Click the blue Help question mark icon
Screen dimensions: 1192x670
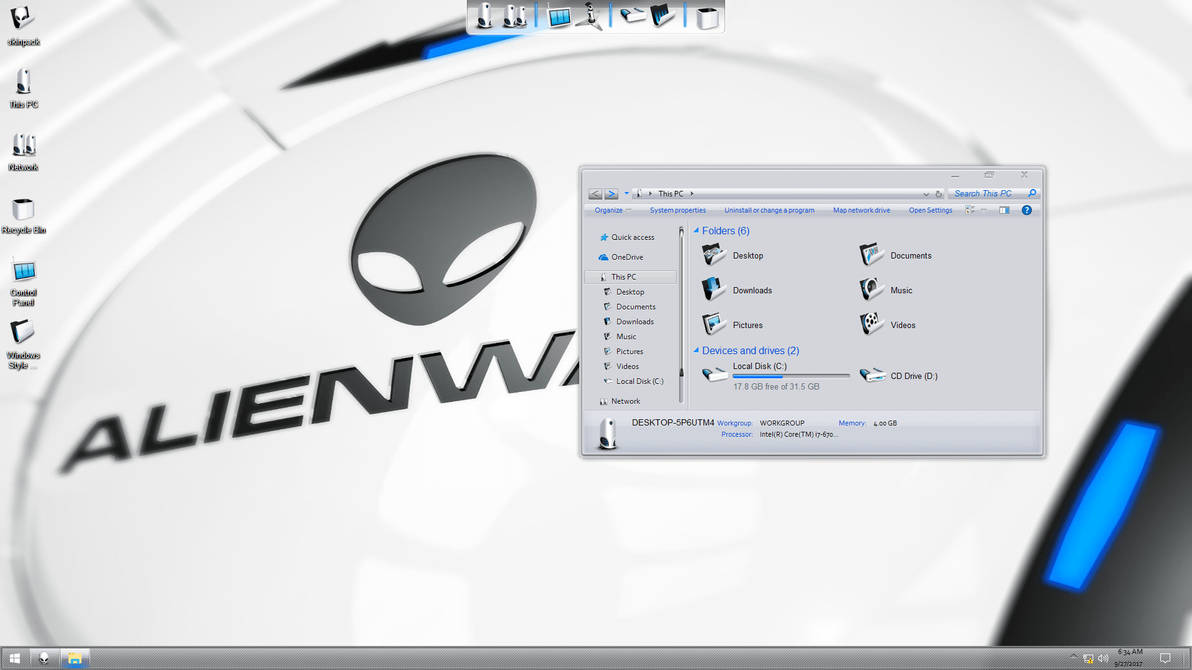1026,210
